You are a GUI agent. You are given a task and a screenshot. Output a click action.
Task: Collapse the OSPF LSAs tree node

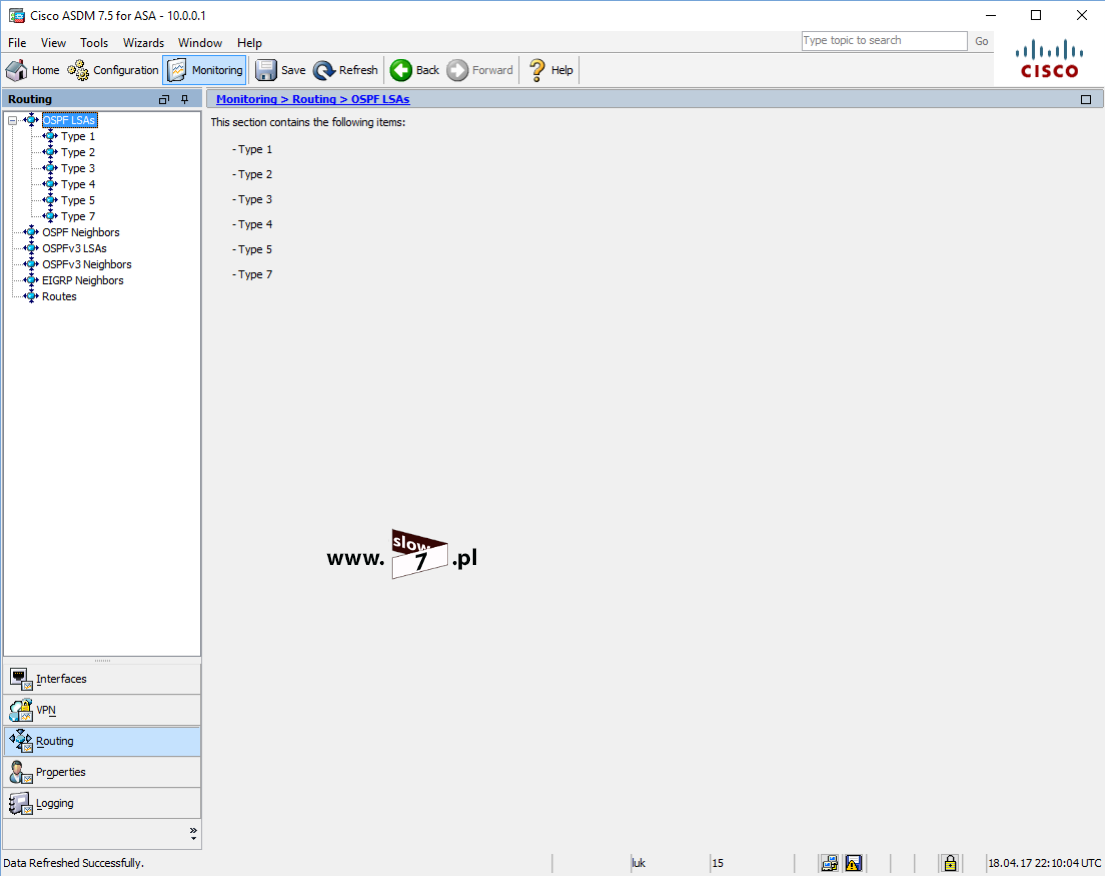click(x=12, y=121)
